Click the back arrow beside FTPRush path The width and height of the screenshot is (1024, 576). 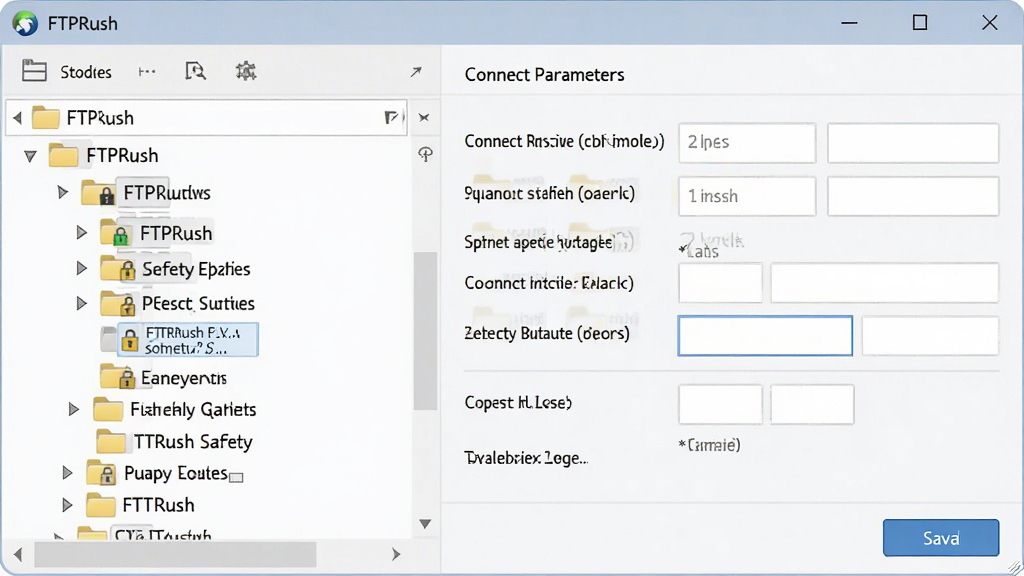[18, 118]
